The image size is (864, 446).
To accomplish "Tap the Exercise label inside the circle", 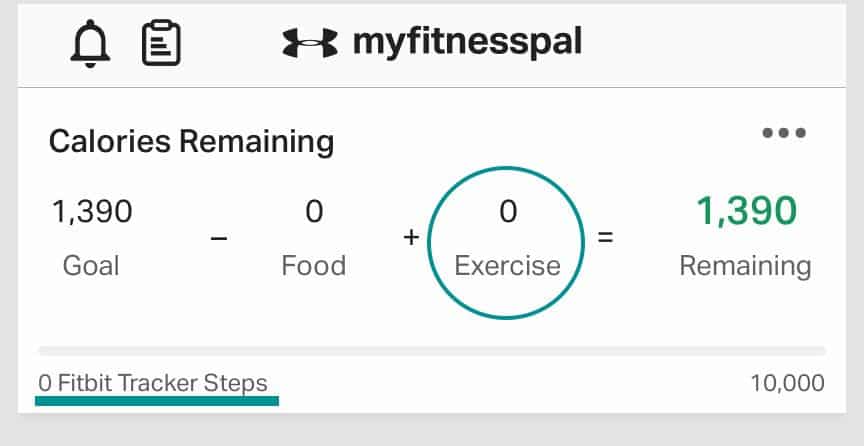I will [506, 266].
